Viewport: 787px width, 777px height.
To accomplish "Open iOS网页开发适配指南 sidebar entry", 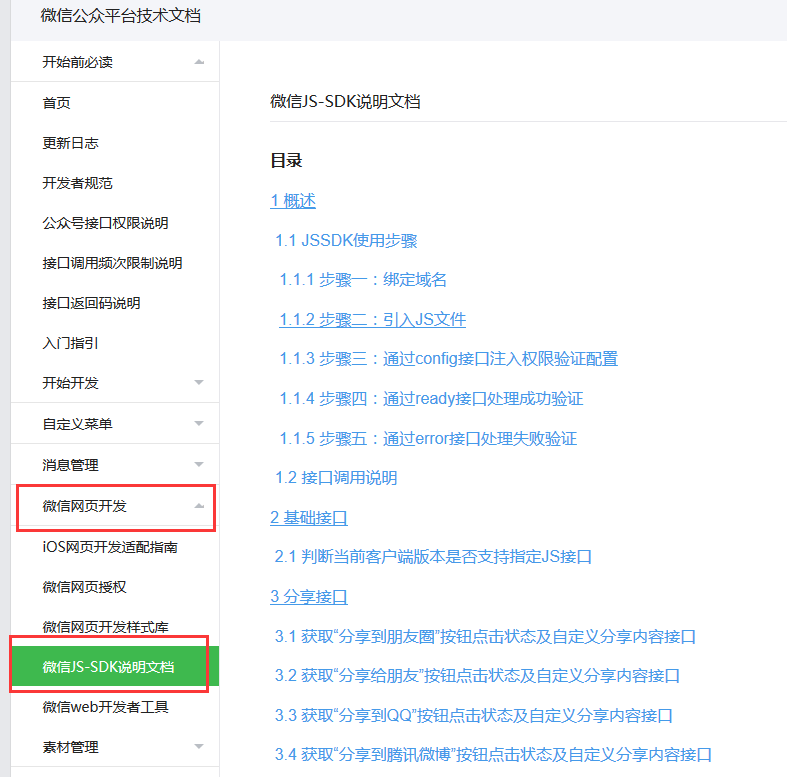I will (110, 547).
